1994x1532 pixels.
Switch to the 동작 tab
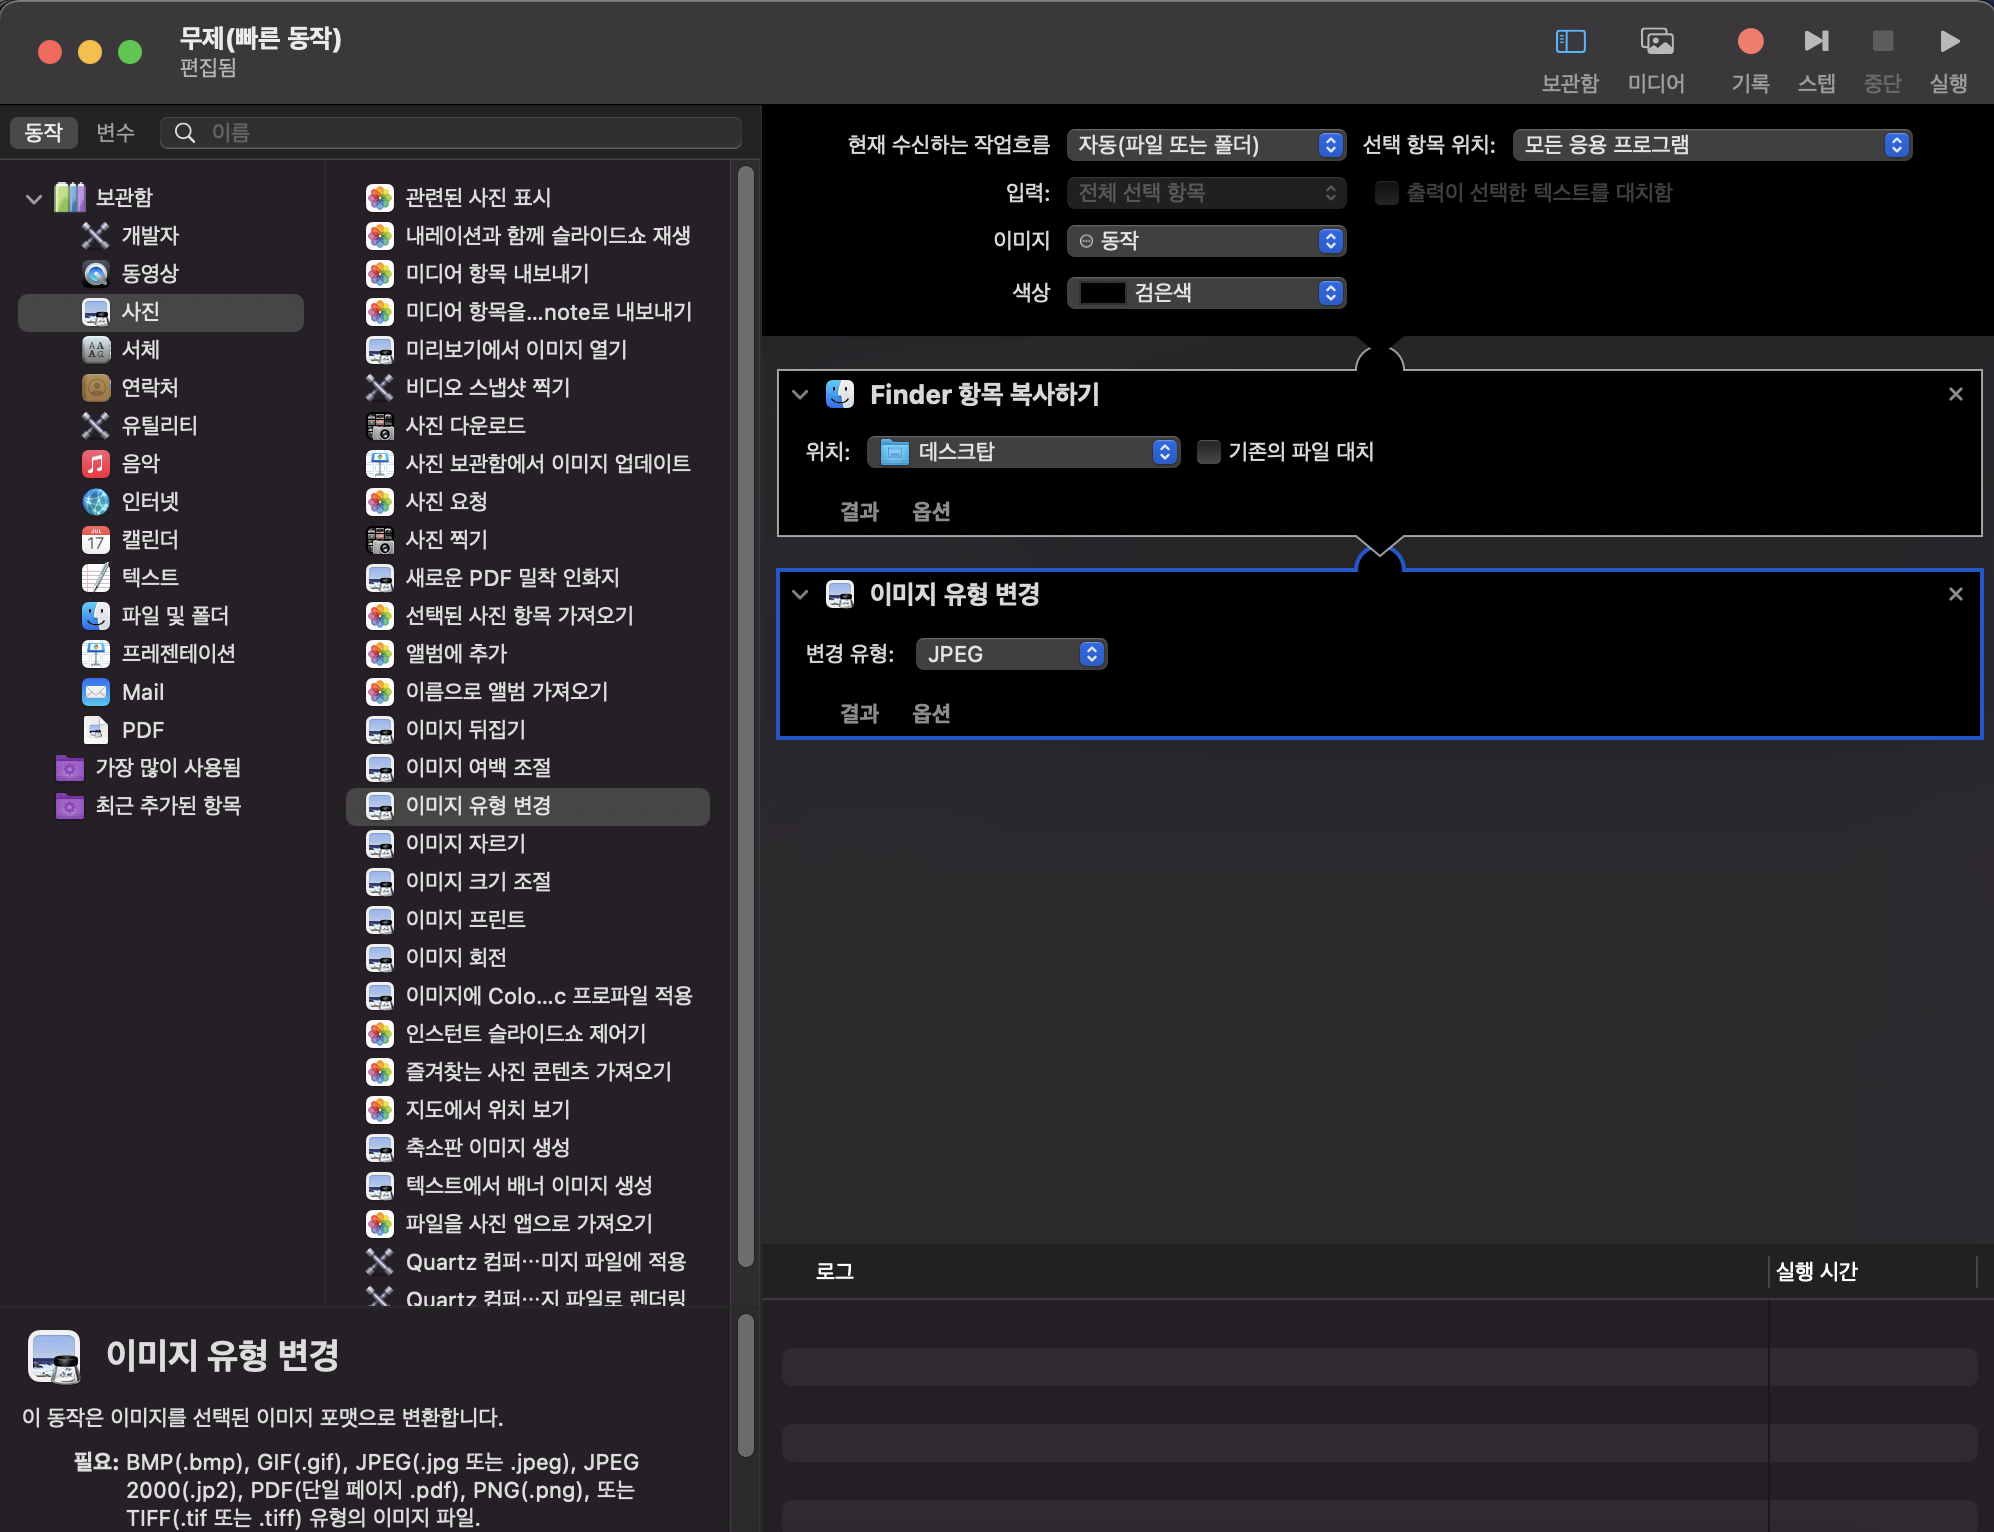(44, 133)
